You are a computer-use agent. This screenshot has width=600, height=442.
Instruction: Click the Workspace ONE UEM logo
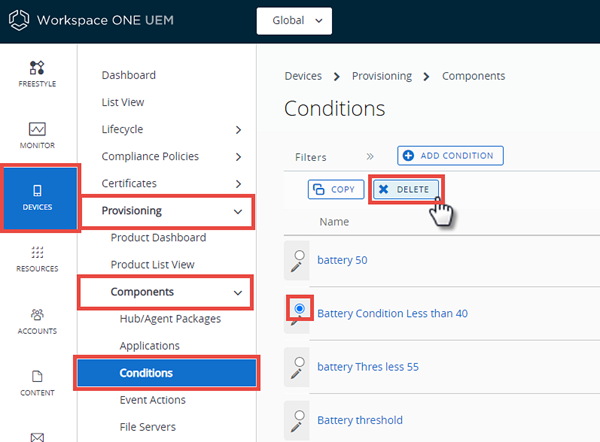[x=19, y=20]
